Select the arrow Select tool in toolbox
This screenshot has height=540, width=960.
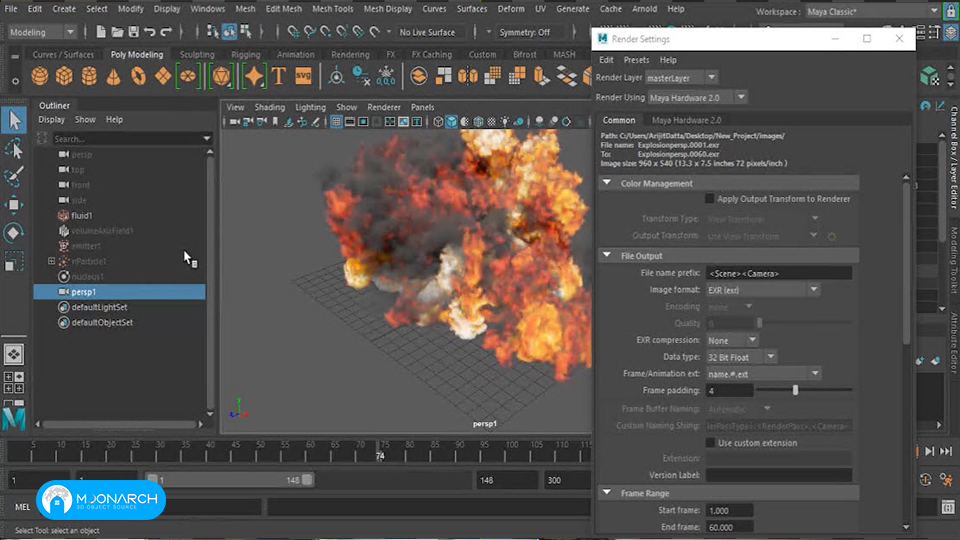pos(13,121)
